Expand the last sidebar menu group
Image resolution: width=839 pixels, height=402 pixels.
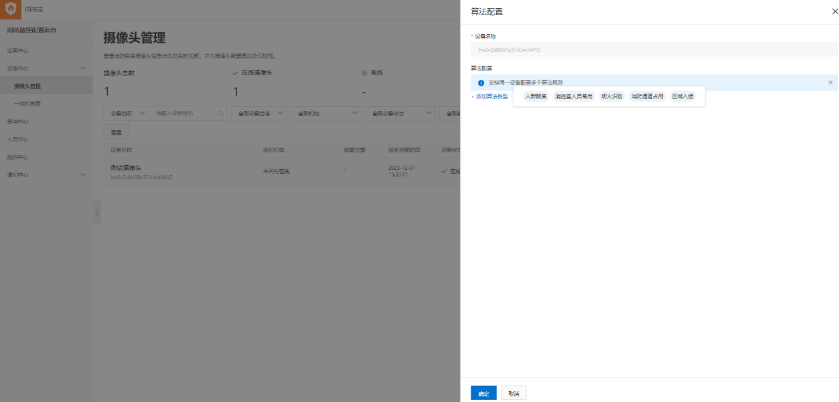tap(82, 174)
